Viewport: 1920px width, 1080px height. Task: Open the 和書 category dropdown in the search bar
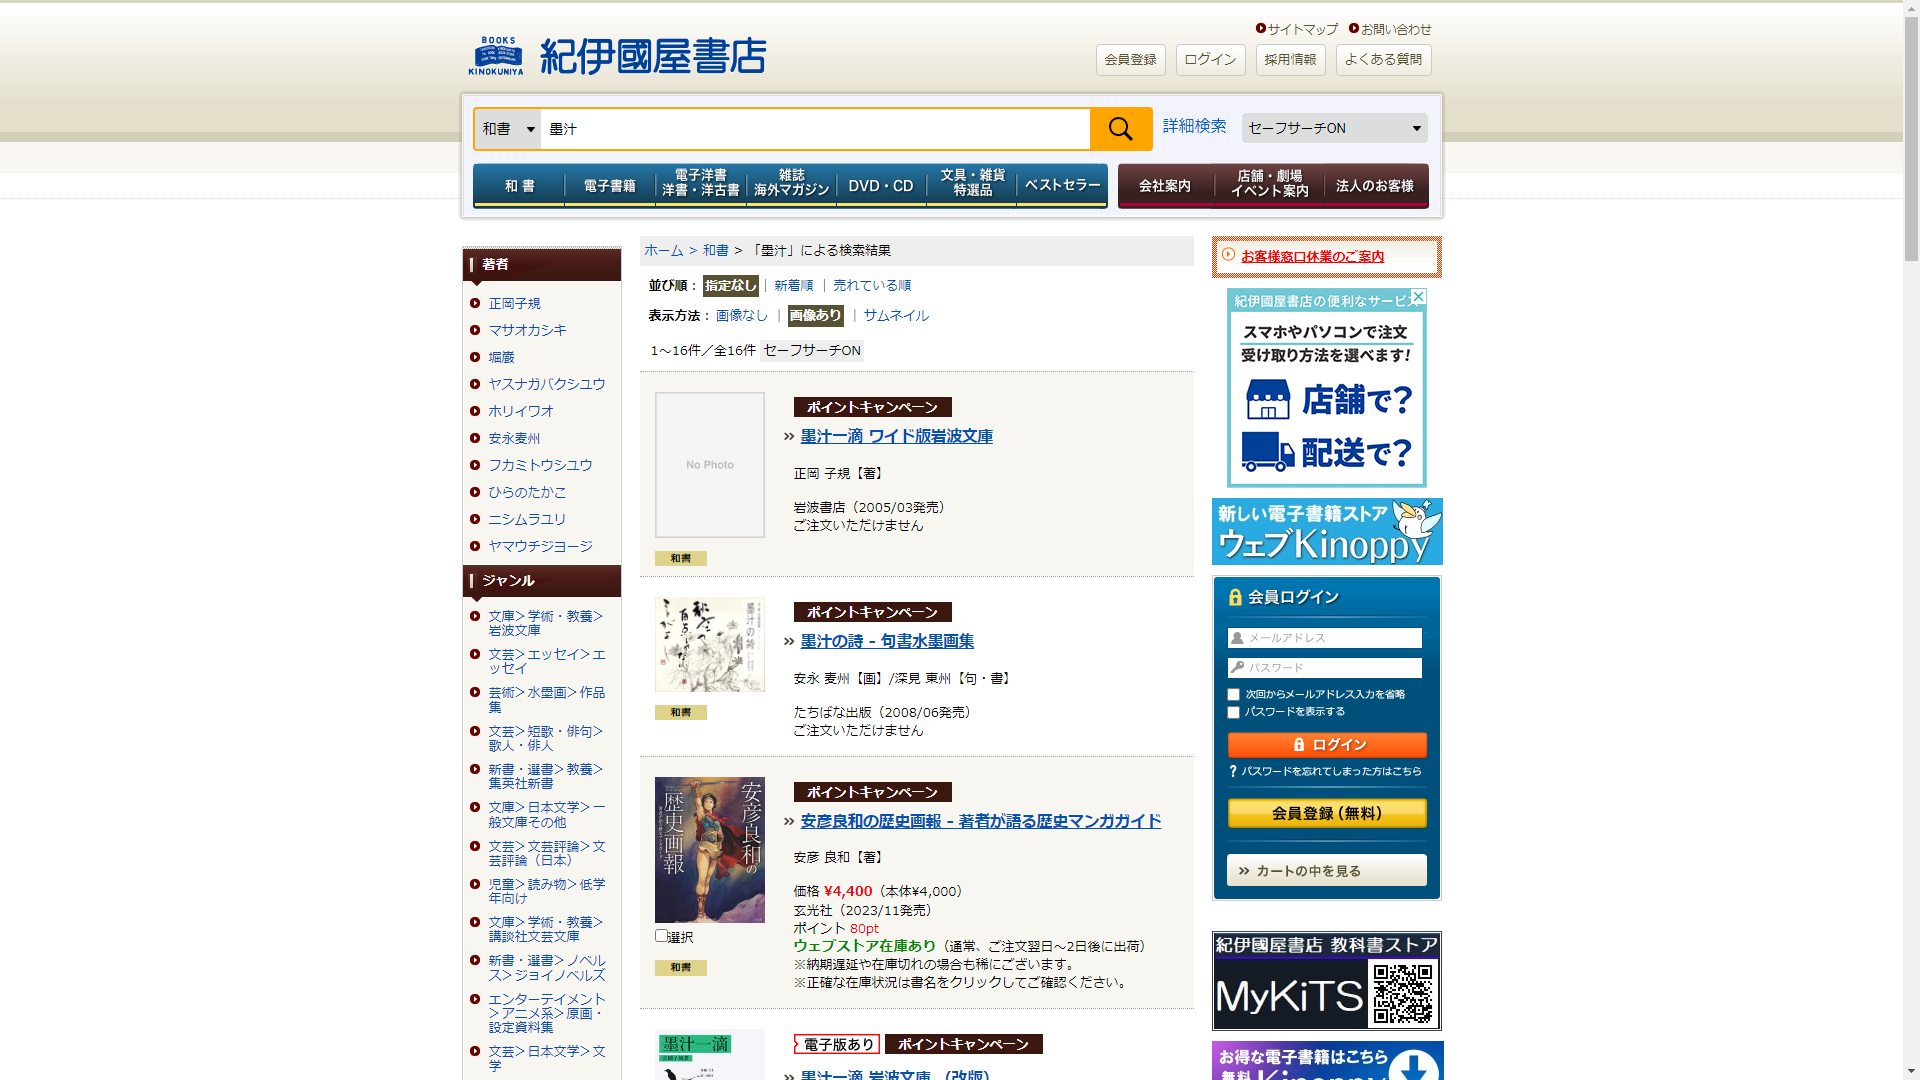(x=508, y=129)
